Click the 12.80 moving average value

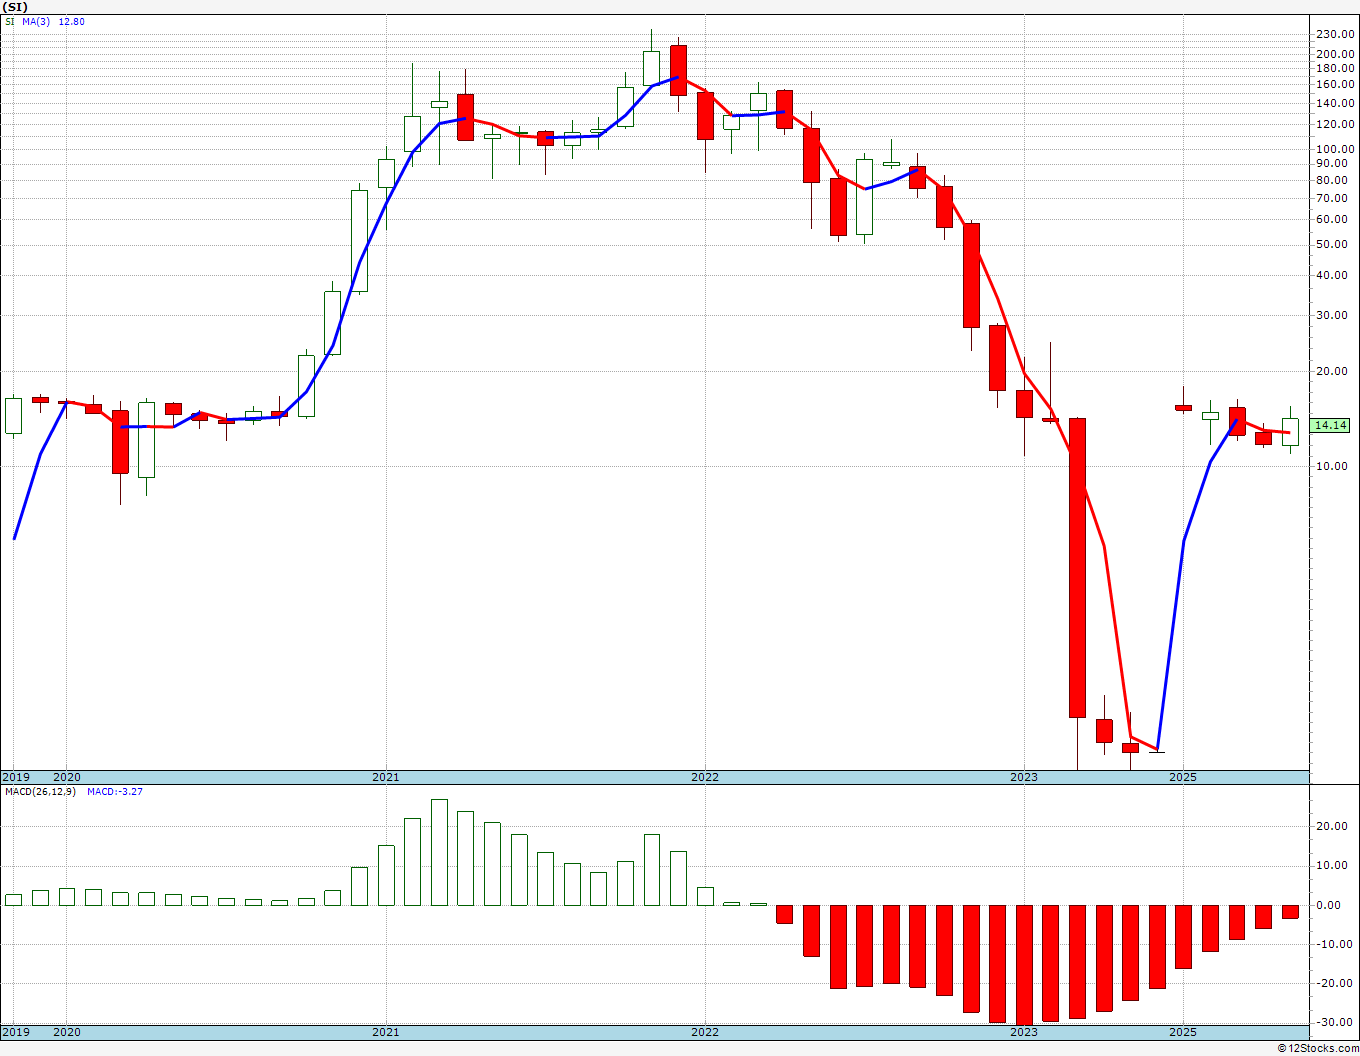coord(71,21)
